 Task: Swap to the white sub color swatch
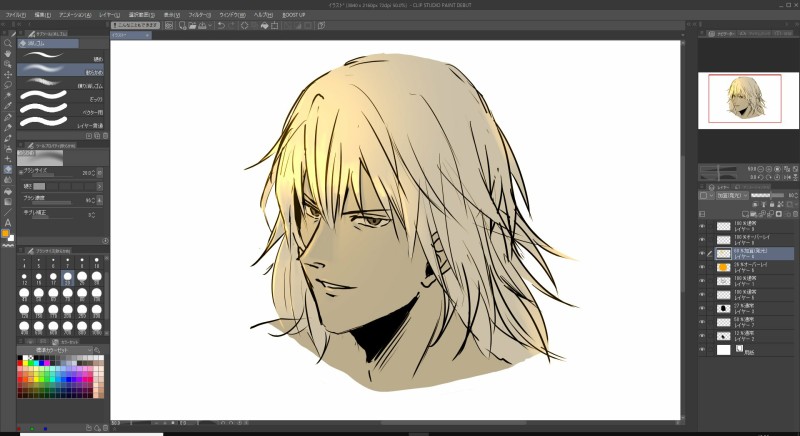point(11,238)
